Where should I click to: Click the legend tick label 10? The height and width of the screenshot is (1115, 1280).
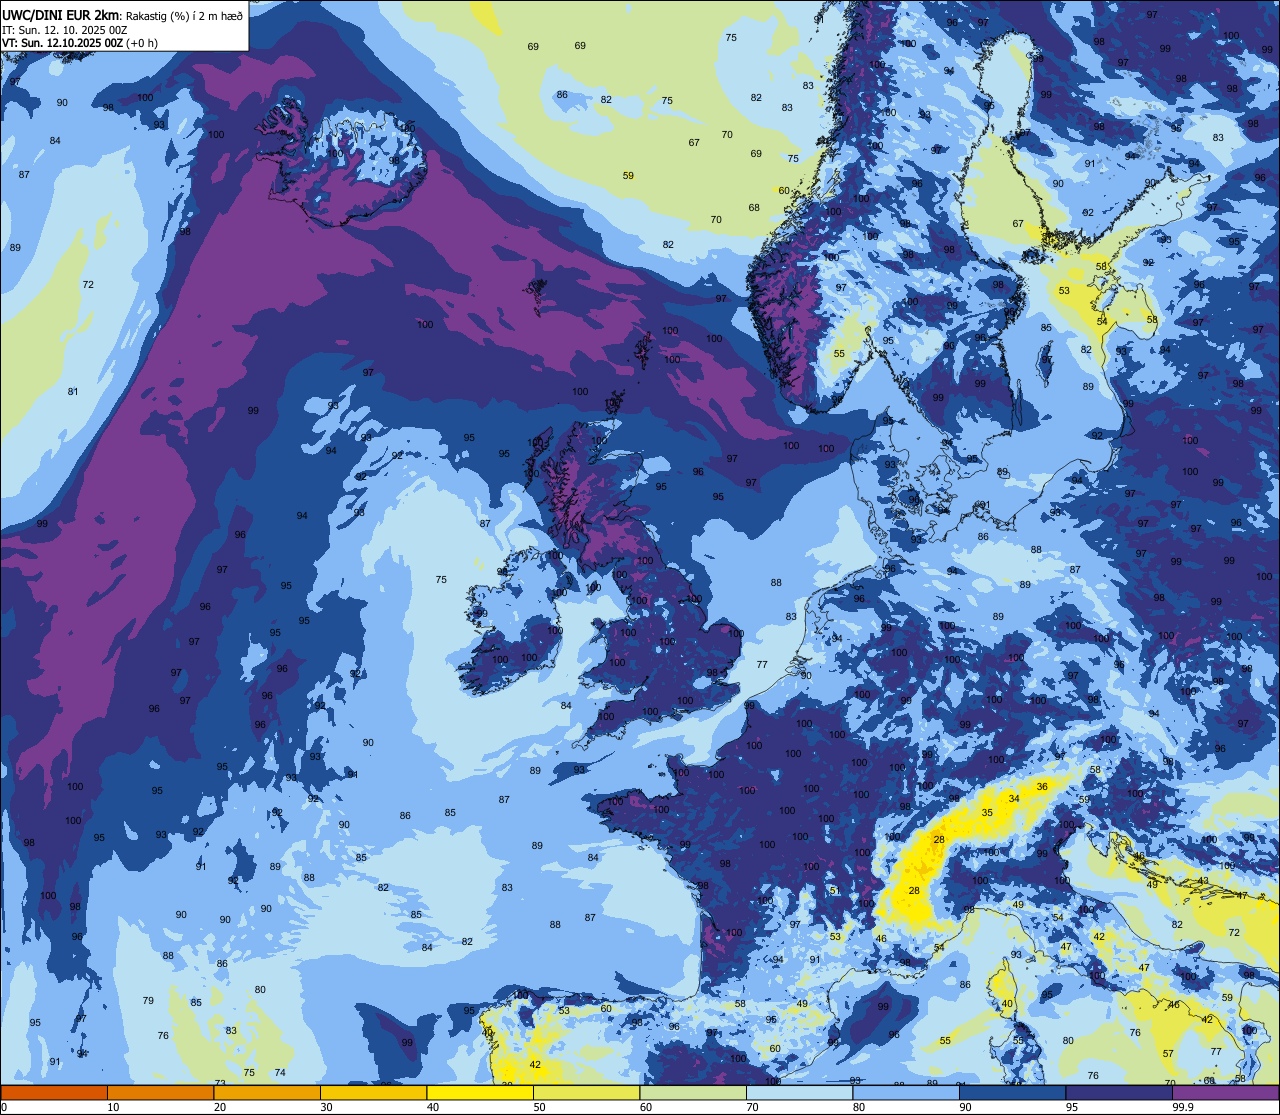click(113, 1107)
